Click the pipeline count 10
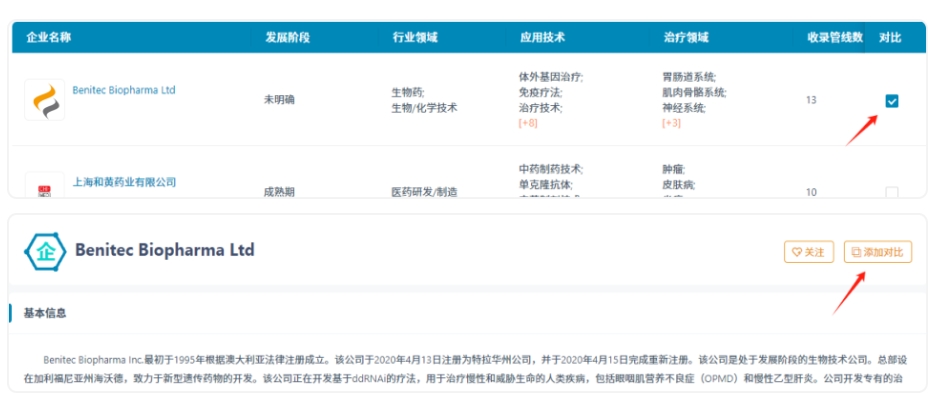This screenshot has height=400, width=939. (x=811, y=192)
